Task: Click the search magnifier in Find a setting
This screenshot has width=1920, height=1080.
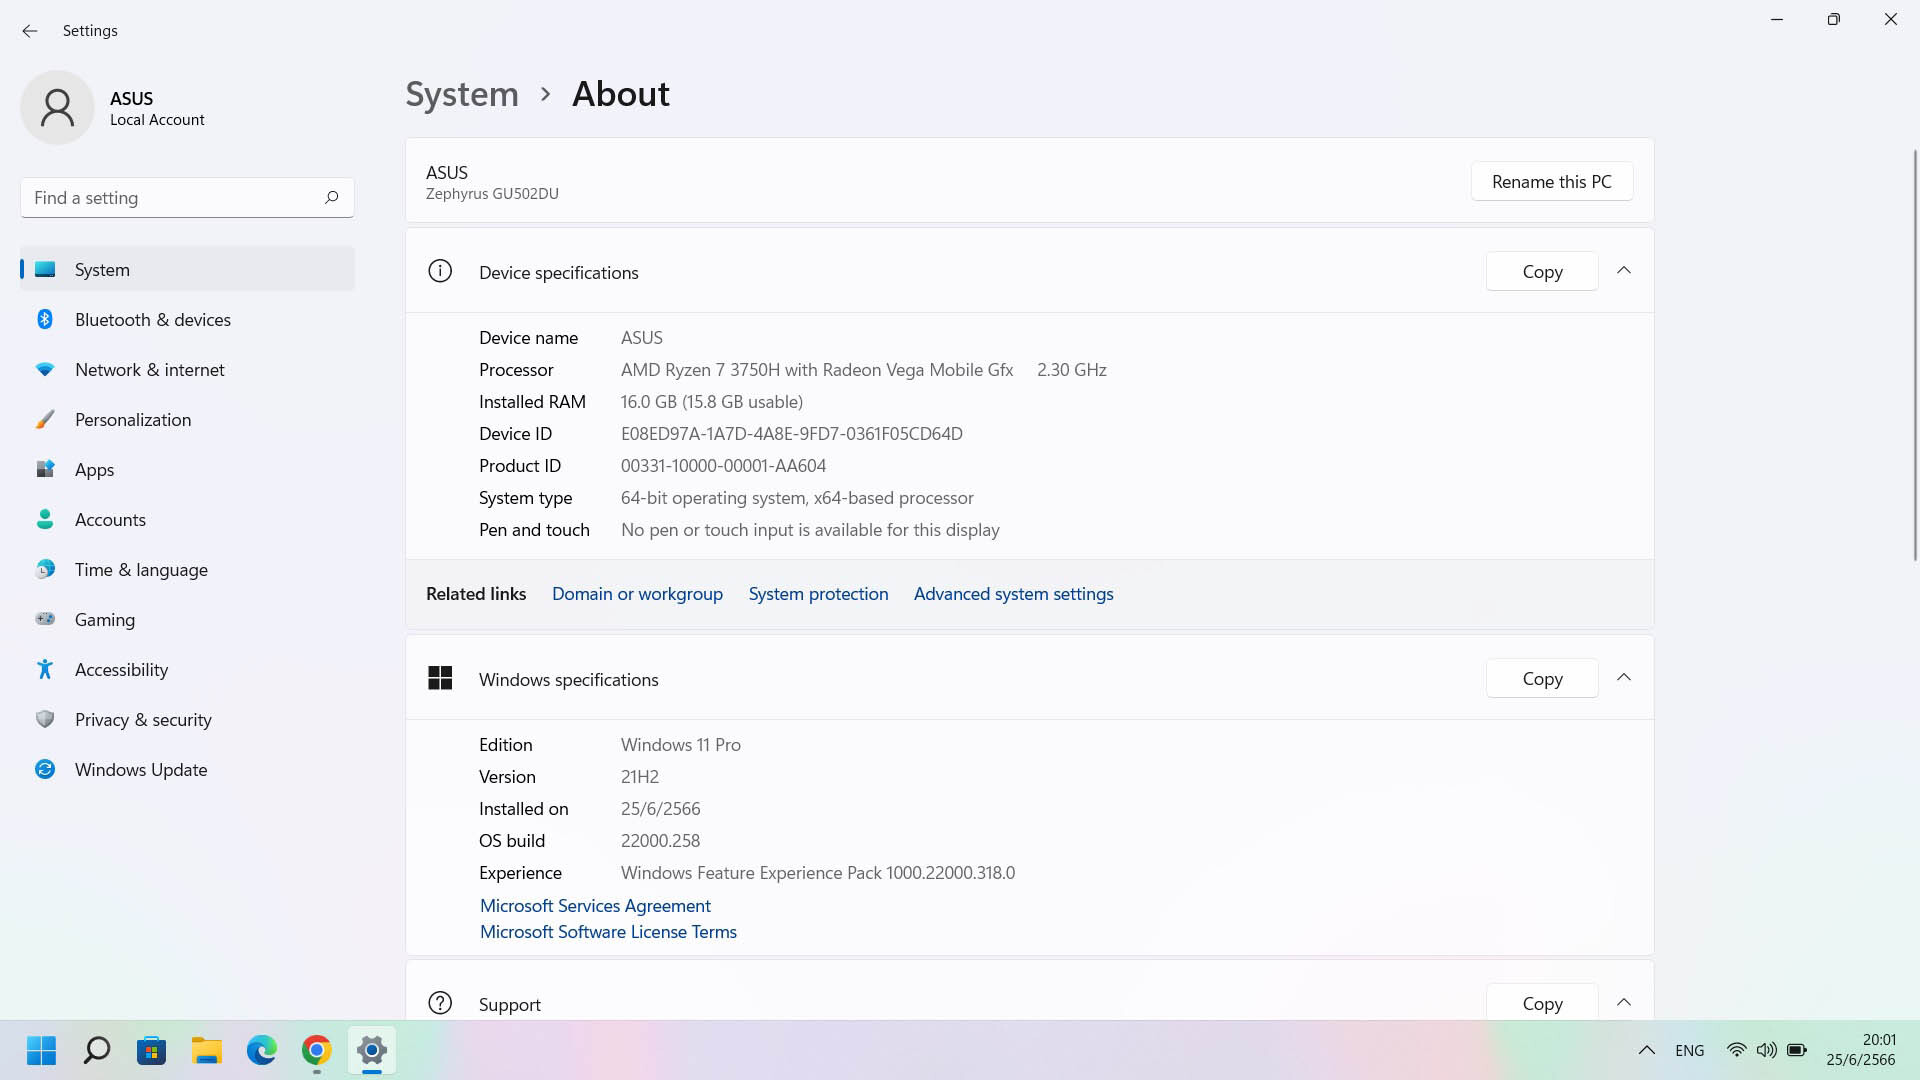Action: (331, 197)
